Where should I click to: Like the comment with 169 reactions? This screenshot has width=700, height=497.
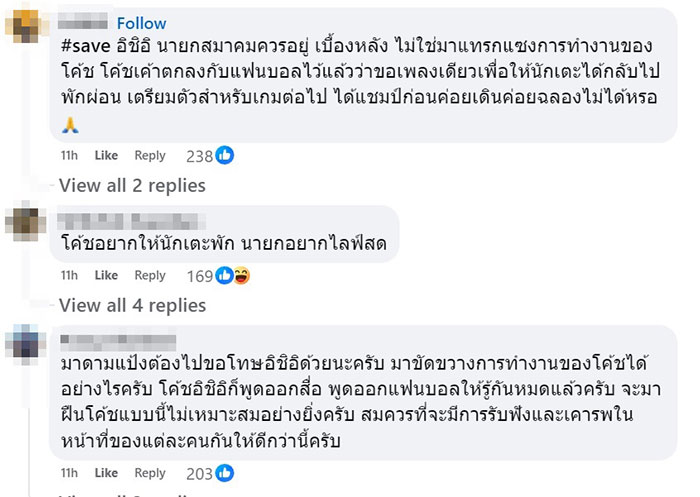coord(106,275)
